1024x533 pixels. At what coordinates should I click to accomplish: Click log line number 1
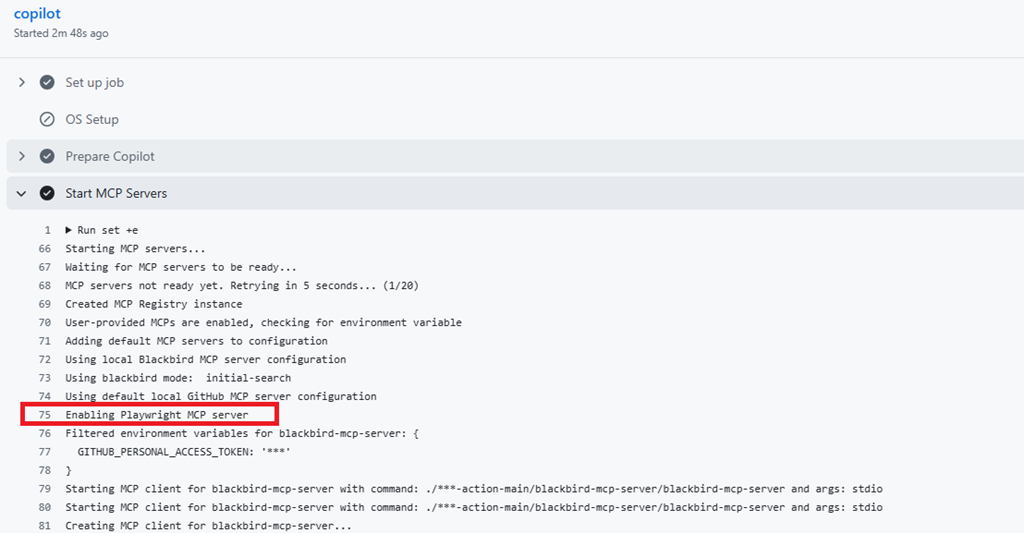click(x=48, y=230)
